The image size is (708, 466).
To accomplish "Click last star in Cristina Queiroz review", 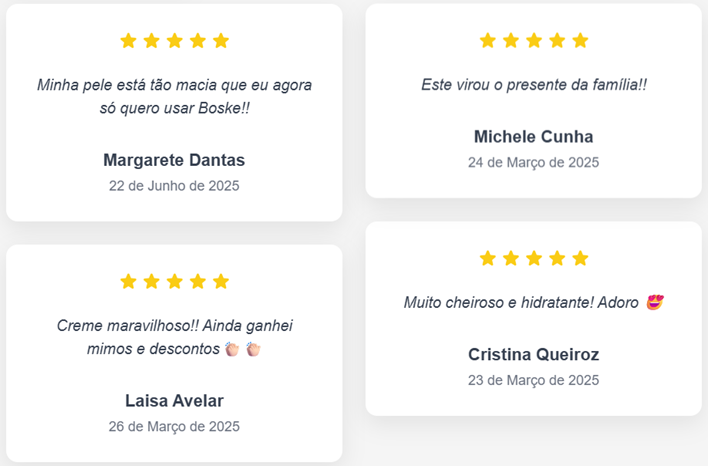I will [x=580, y=258].
